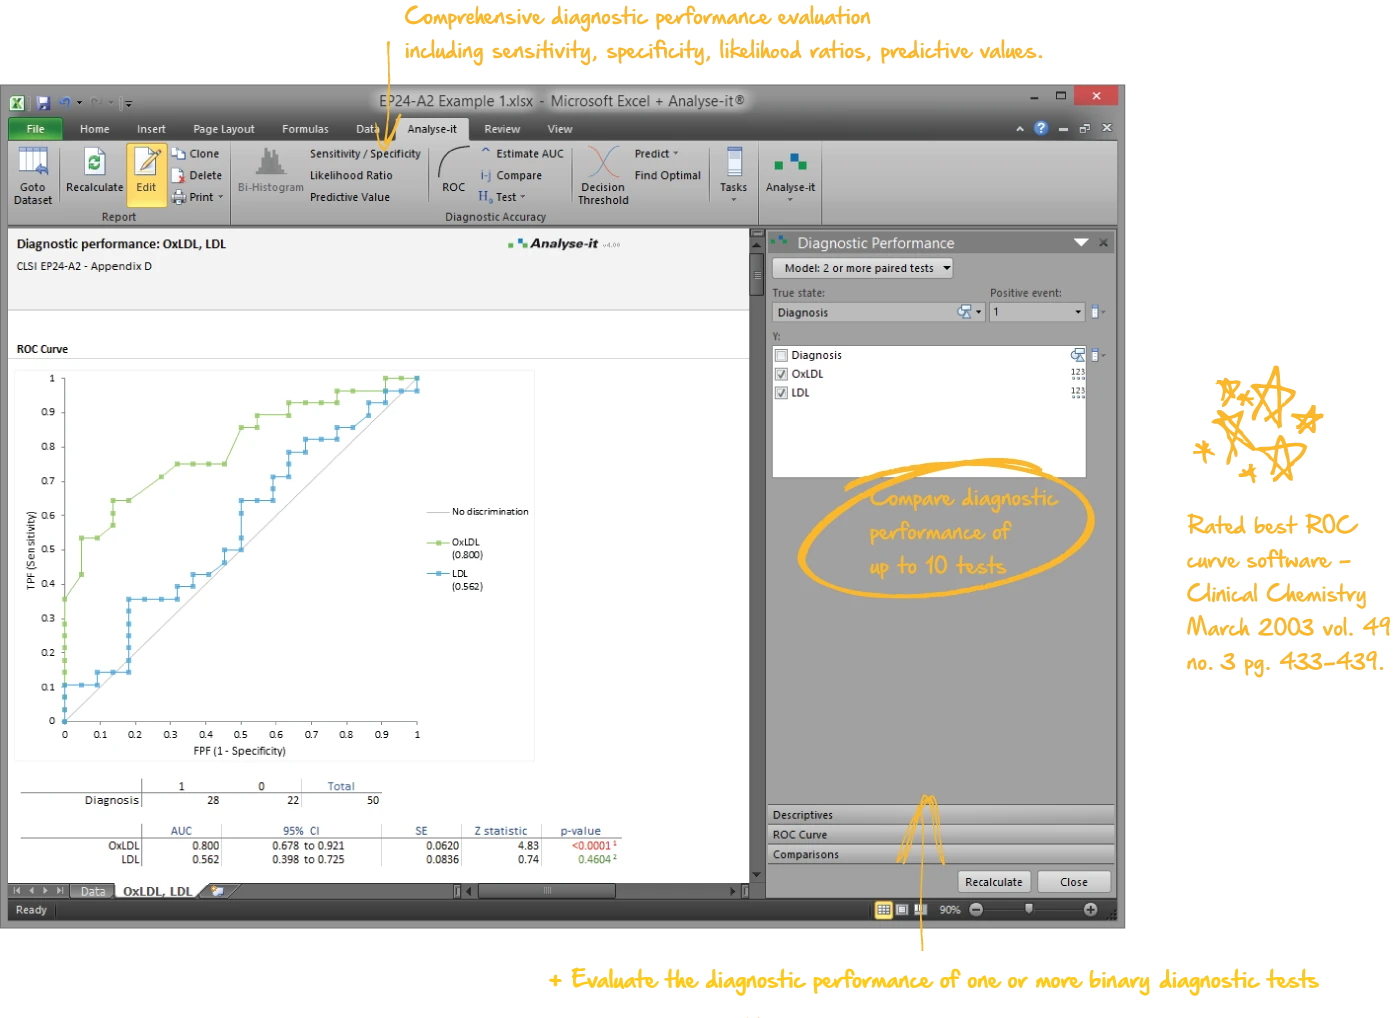Select the OxLDL, LDL sheet tab
This screenshot has width=1400, height=1018.
coord(157,891)
